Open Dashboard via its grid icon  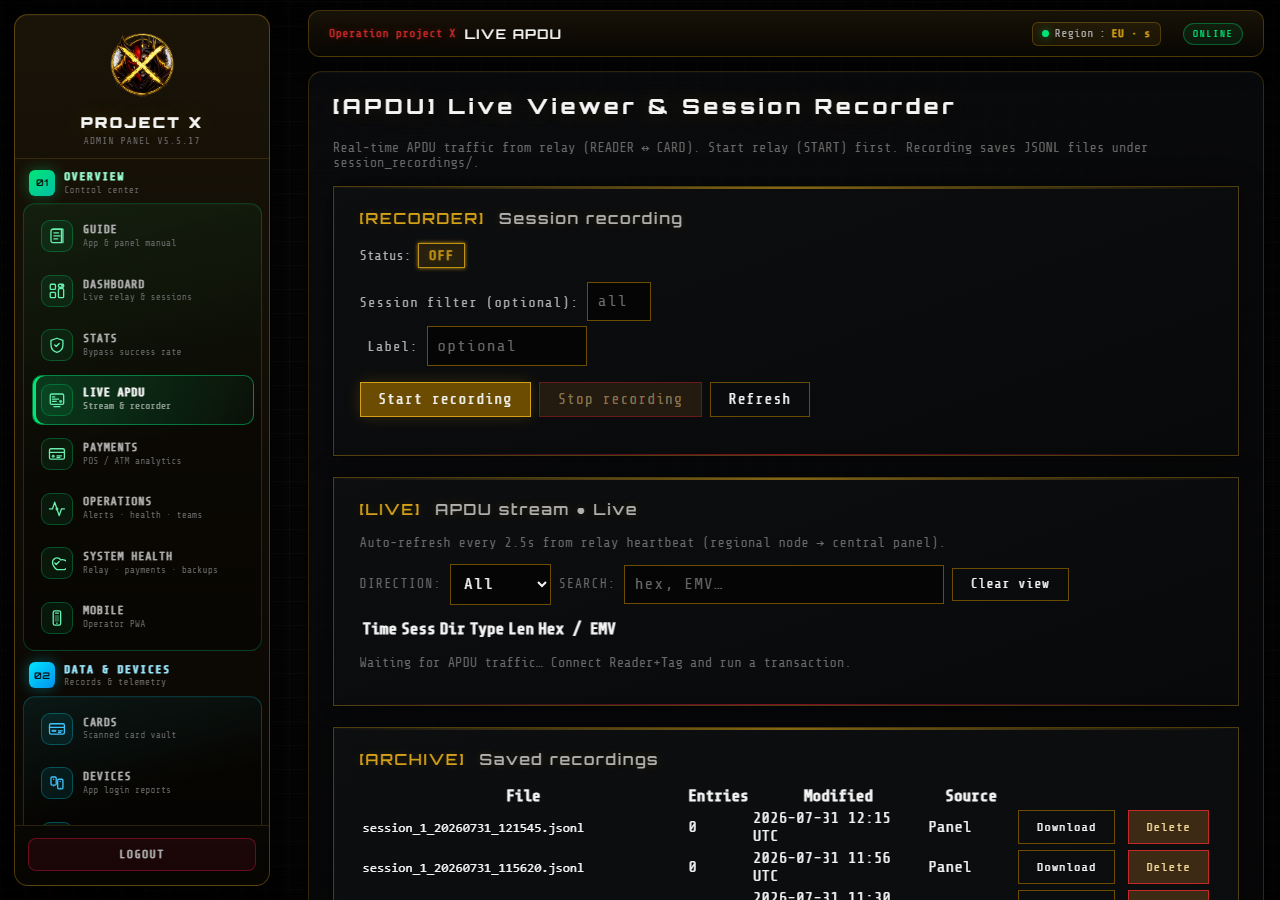tap(57, 291)
